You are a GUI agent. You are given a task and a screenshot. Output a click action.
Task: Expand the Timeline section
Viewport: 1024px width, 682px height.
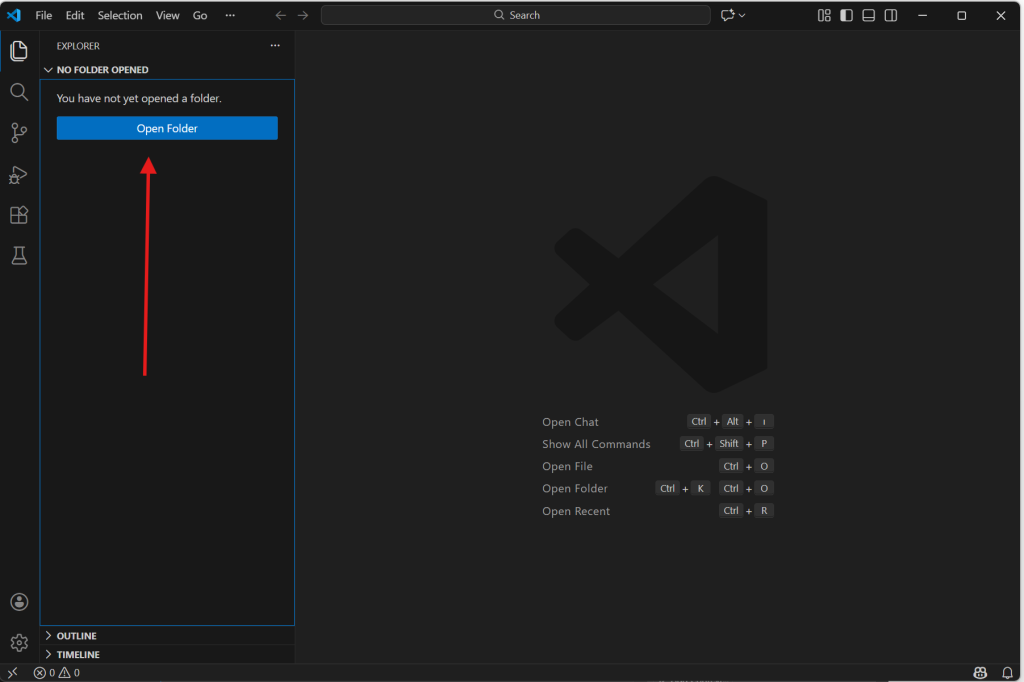pyautogui.click(x=77, y=655)
